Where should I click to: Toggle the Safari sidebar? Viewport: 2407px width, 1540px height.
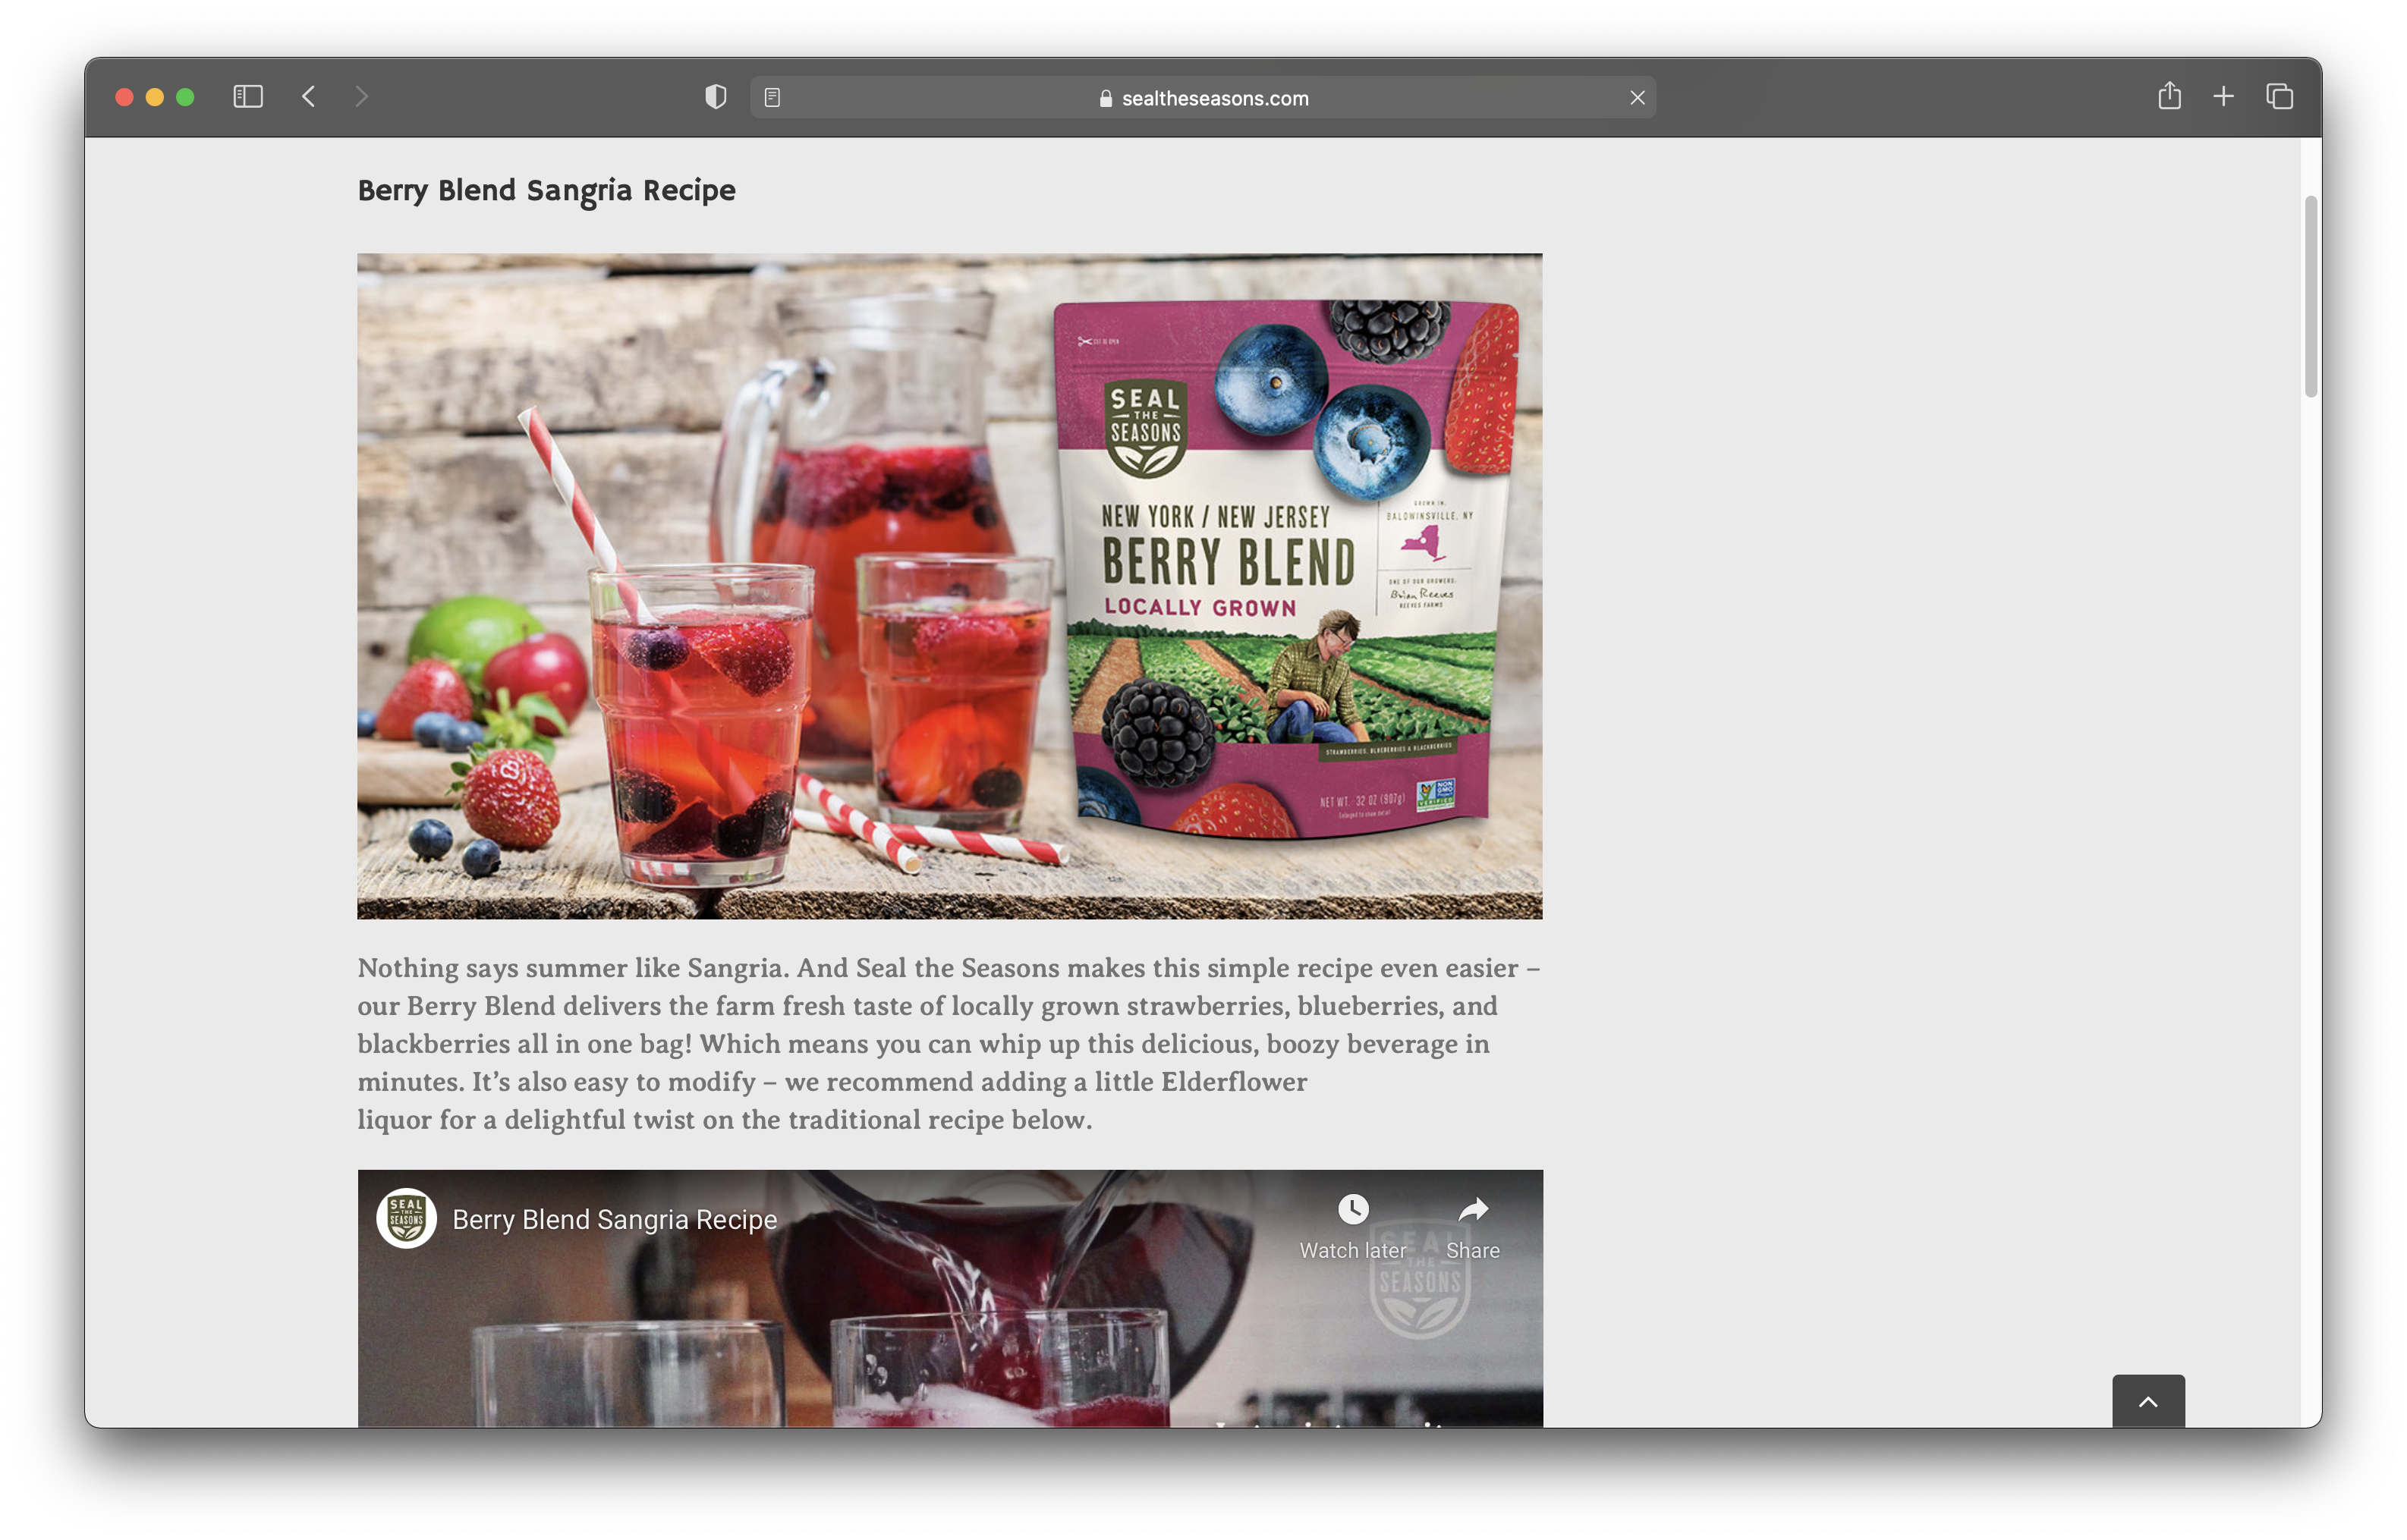[x=248, y=97]
